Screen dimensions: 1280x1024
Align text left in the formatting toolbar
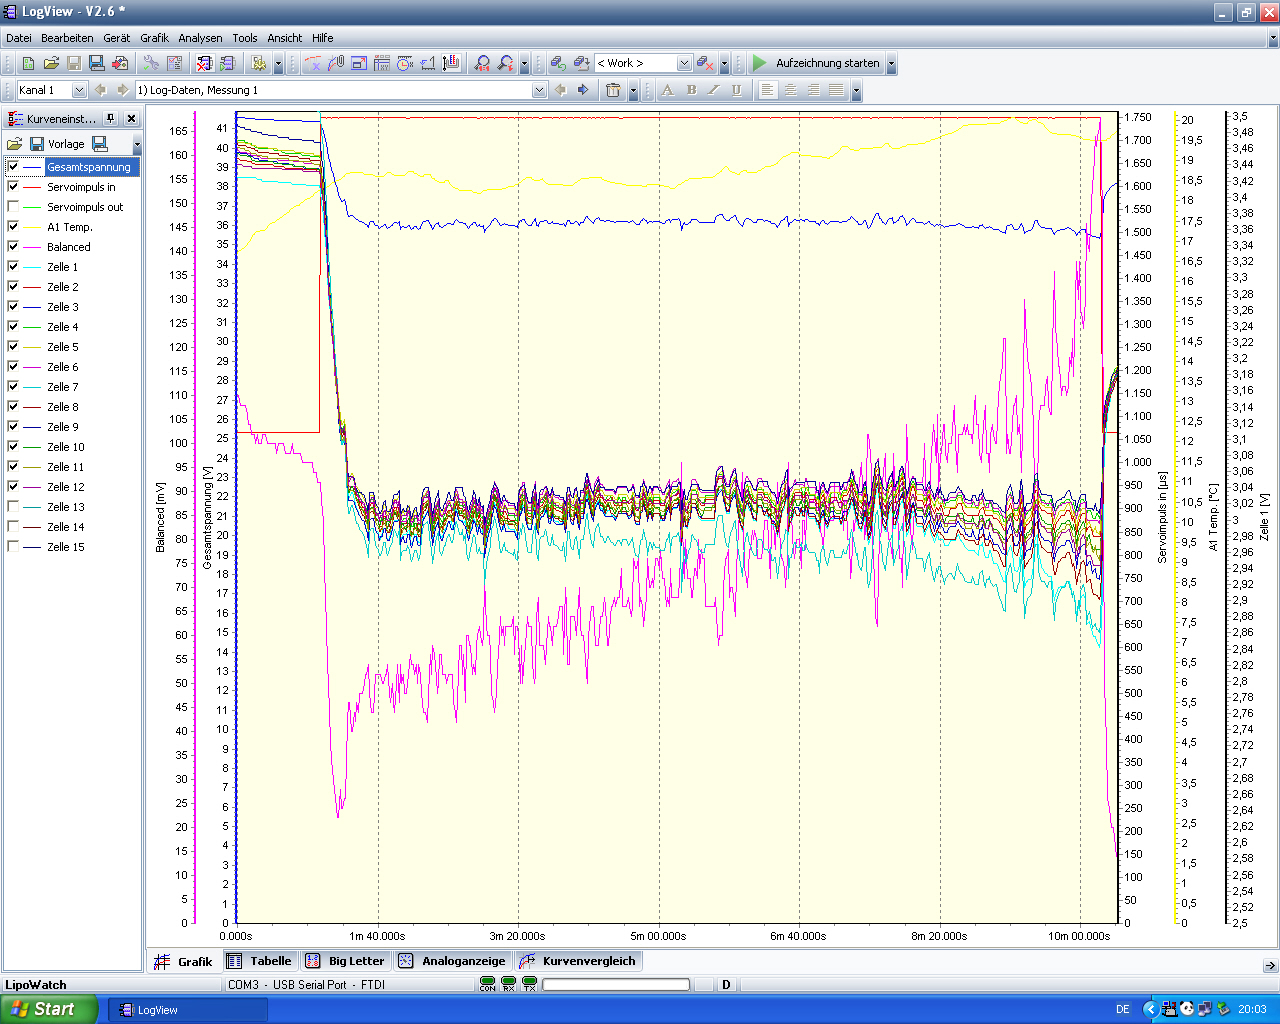click(767, 90)
